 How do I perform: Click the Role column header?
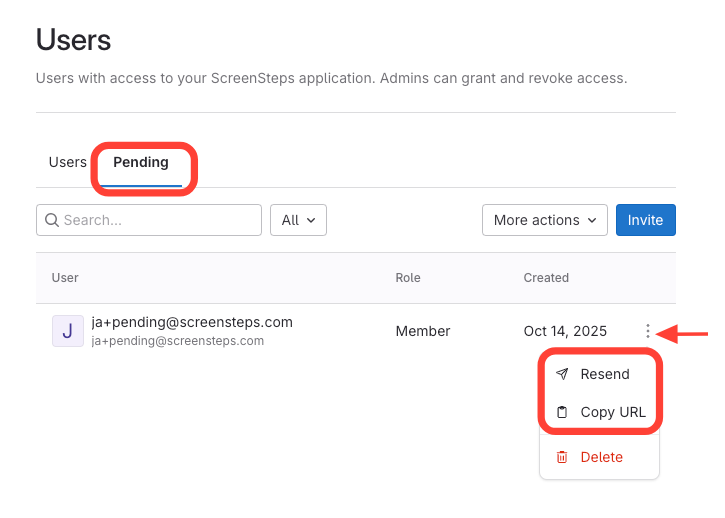[x=408, y=278]
